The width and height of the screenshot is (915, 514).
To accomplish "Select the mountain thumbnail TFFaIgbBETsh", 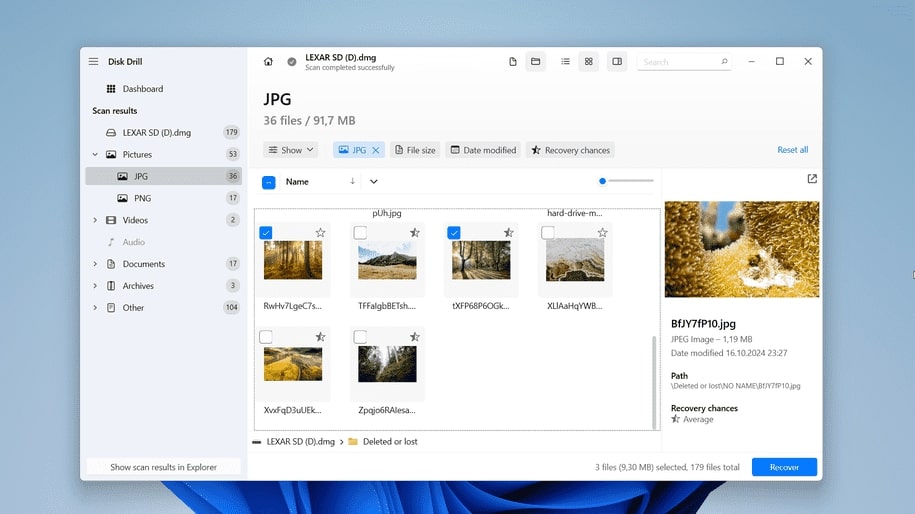I will coord(387,260).
